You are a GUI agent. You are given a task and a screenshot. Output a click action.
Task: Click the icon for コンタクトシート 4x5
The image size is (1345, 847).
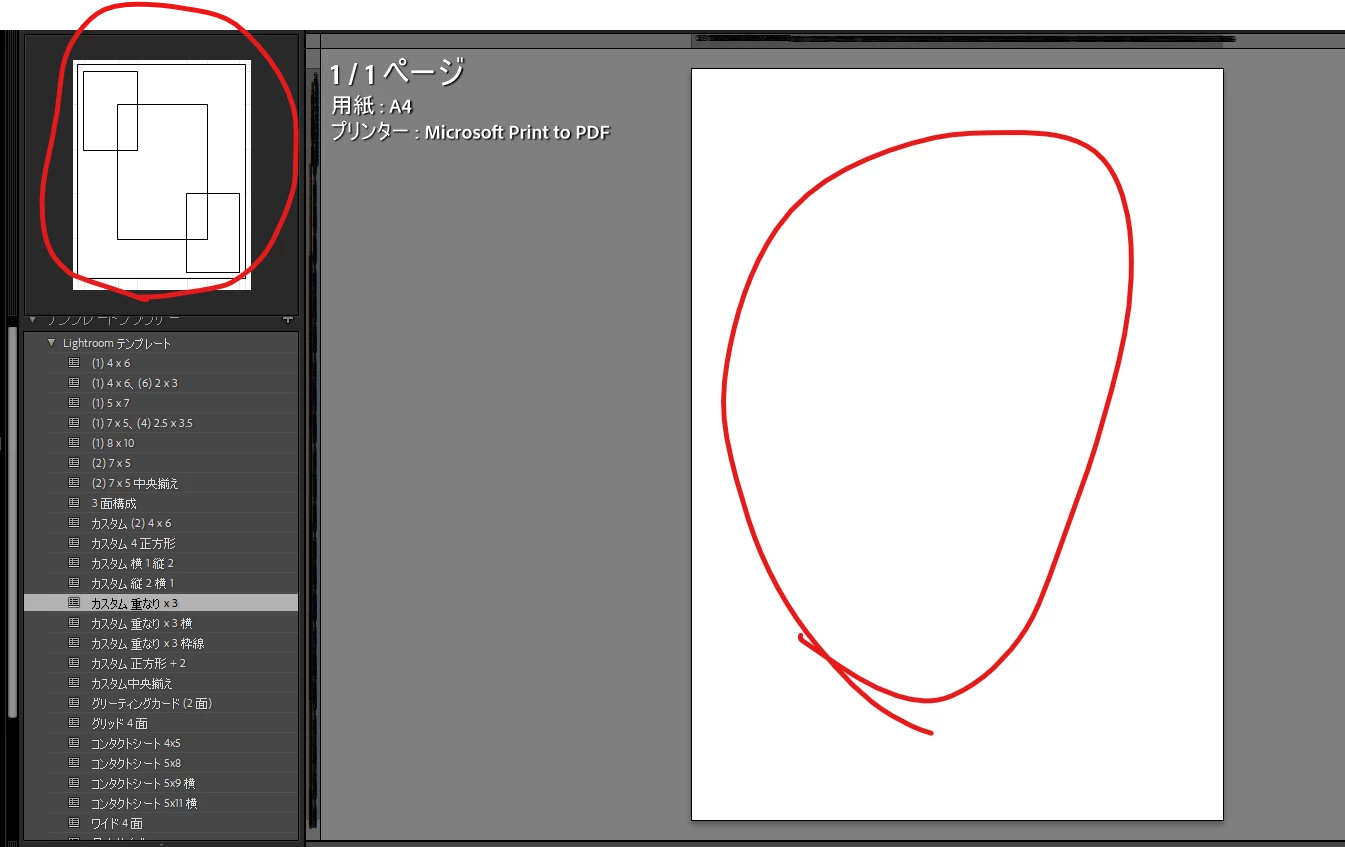coord(74,743)
